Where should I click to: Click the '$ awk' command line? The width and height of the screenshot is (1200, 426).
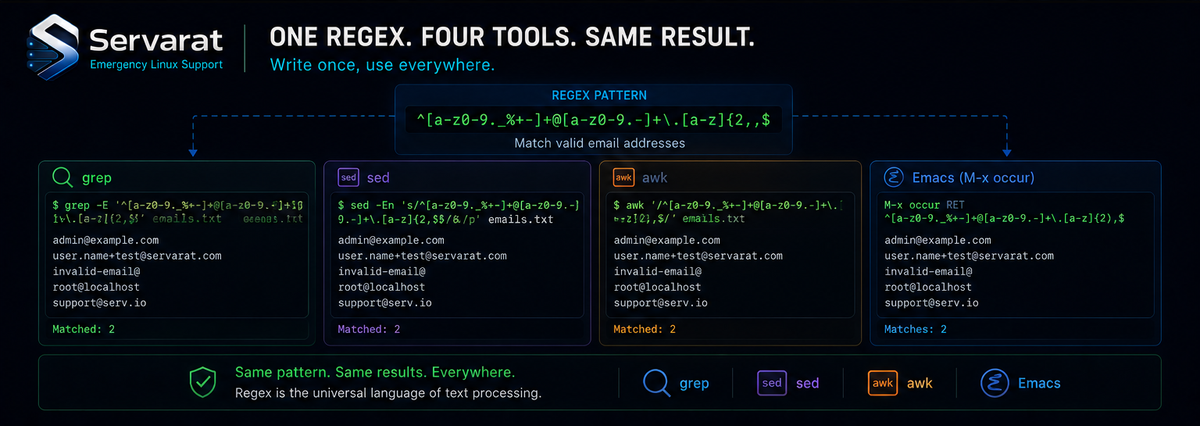point(728,210)
